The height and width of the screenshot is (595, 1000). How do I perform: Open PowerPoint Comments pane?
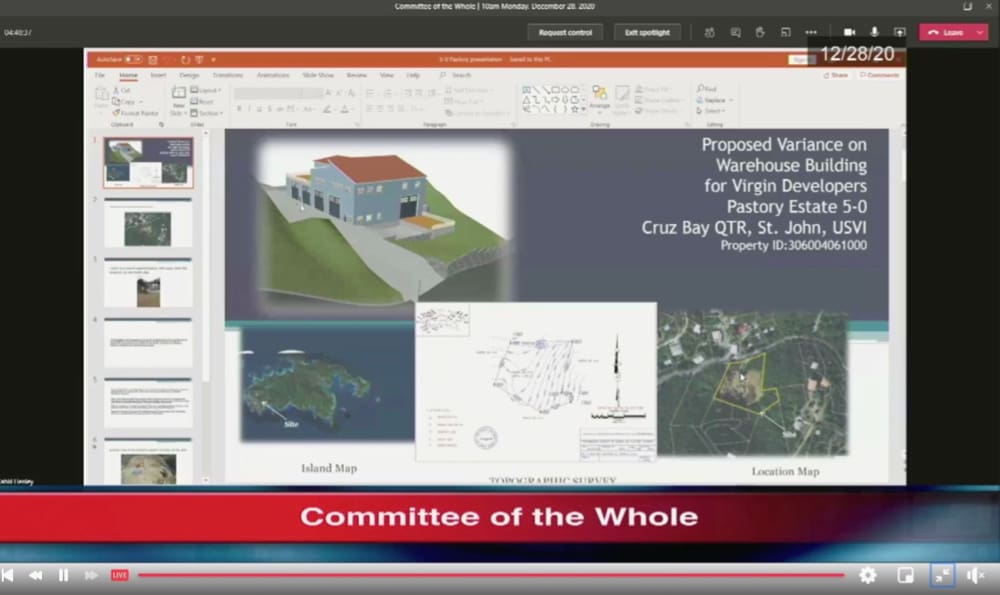pos(879,75)
